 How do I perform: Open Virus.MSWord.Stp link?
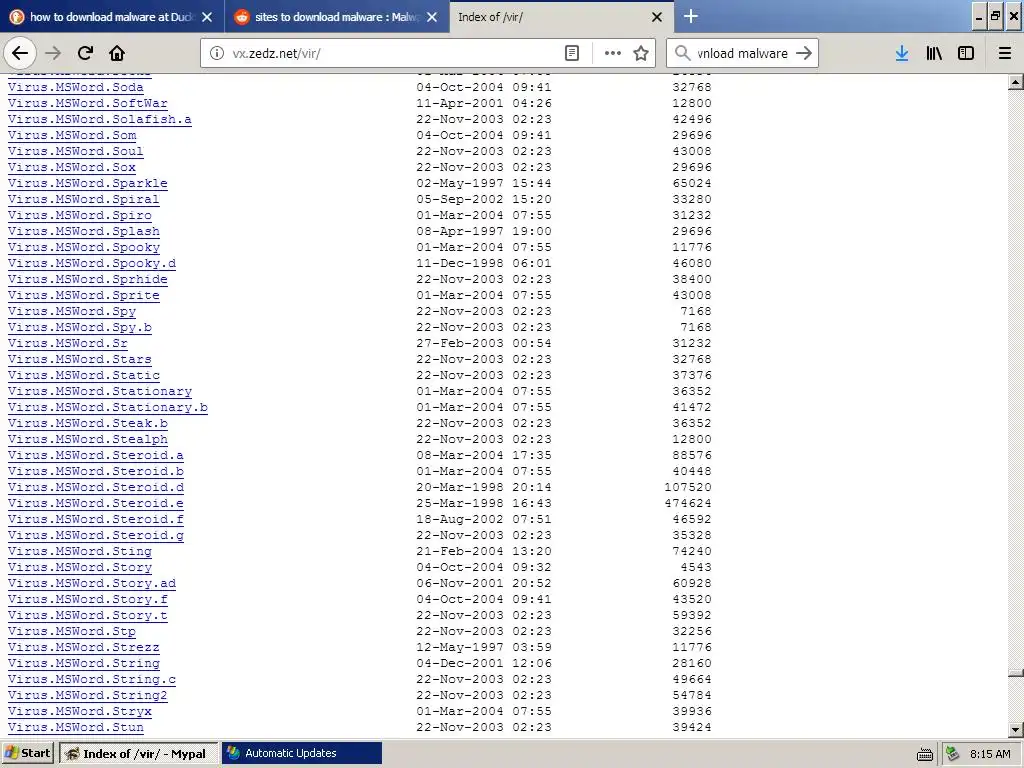pyautogui.click(x=72, y=631)
